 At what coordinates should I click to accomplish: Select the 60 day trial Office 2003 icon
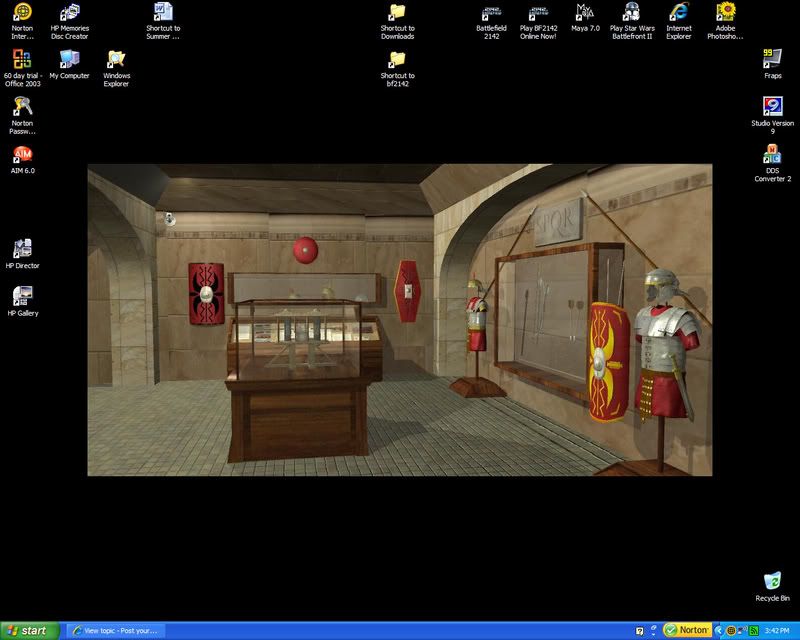pyautogui.click(x=22, y=68)
